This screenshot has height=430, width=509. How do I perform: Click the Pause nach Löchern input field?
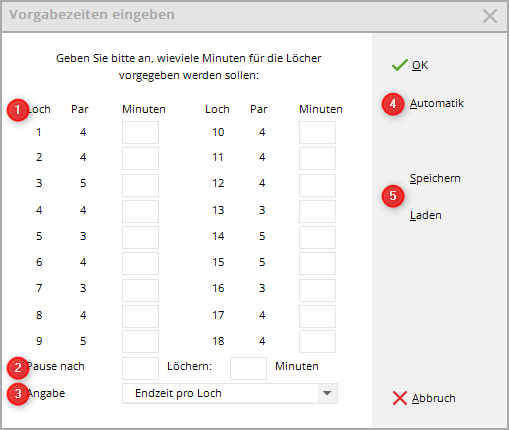[140, 368]
